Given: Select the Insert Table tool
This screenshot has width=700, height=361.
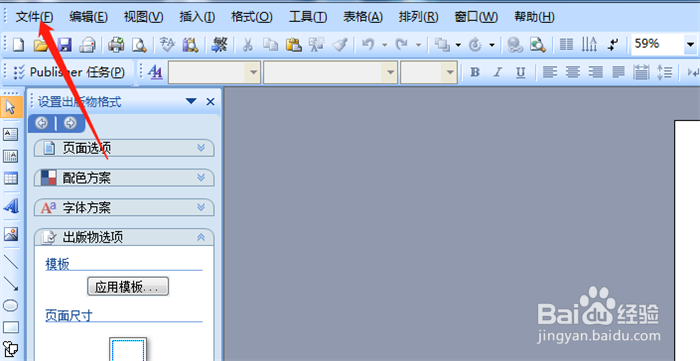Looking at the screenshot, I should coord(11,179).
